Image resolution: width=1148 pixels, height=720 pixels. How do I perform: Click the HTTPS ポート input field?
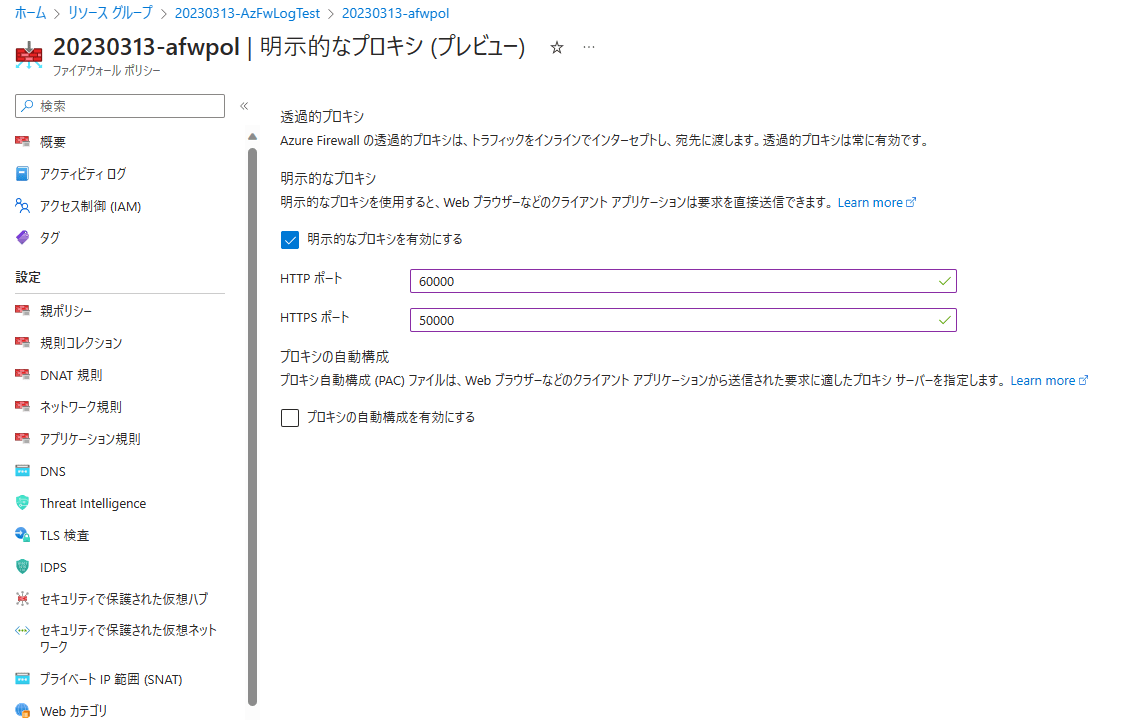[683, 320]
